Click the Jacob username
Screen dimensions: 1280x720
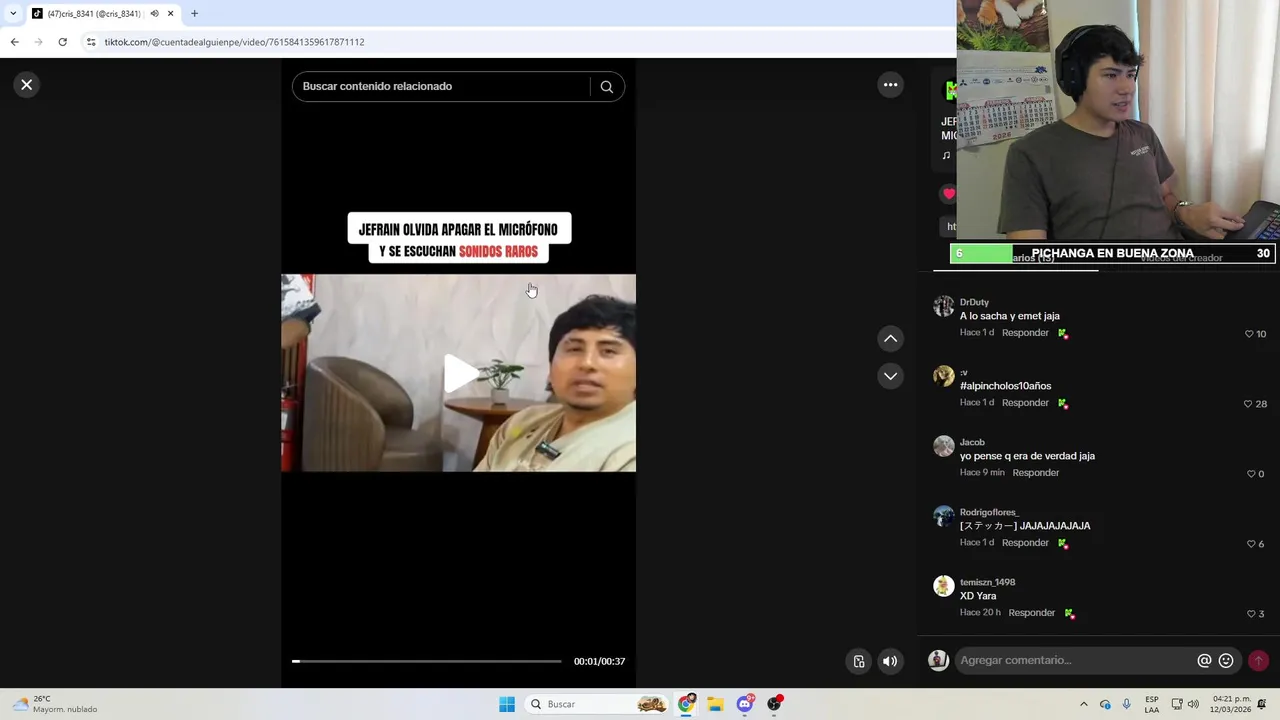click(x=972, y=442)
